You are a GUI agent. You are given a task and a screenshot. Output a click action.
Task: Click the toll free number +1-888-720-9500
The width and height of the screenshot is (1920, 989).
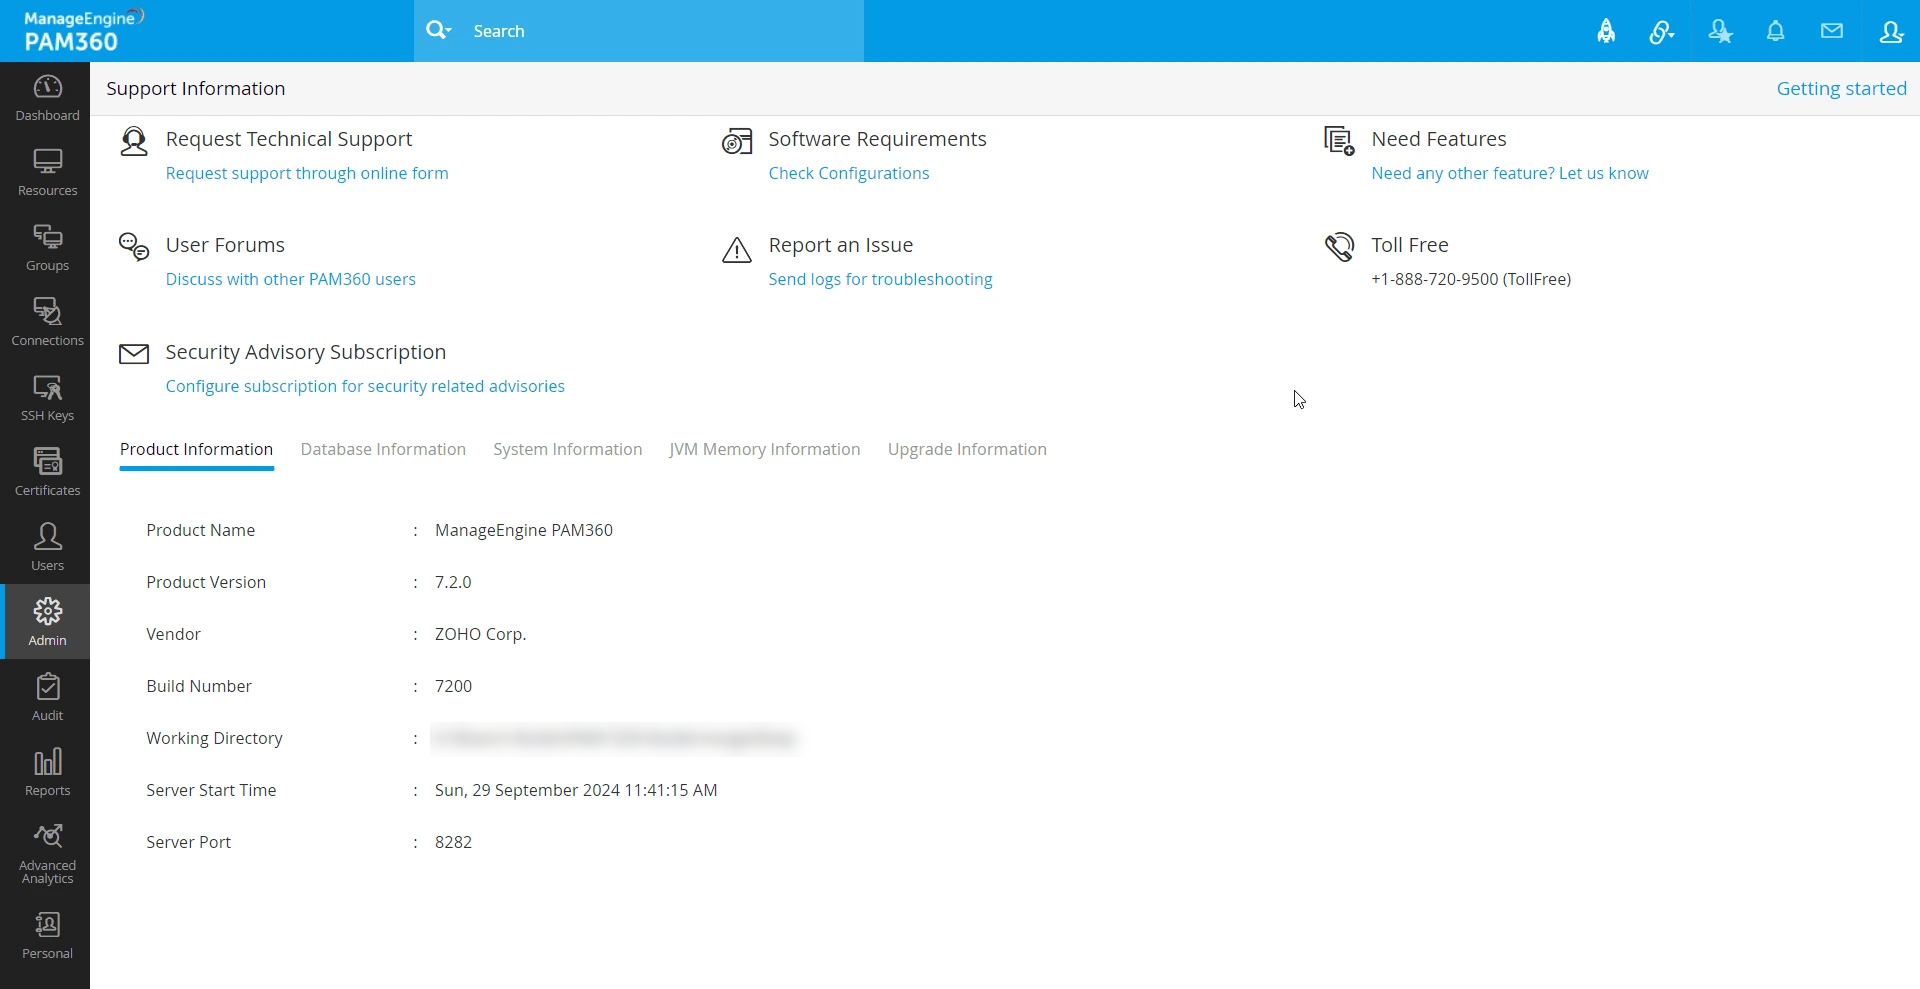click(x=1471, y=280)
